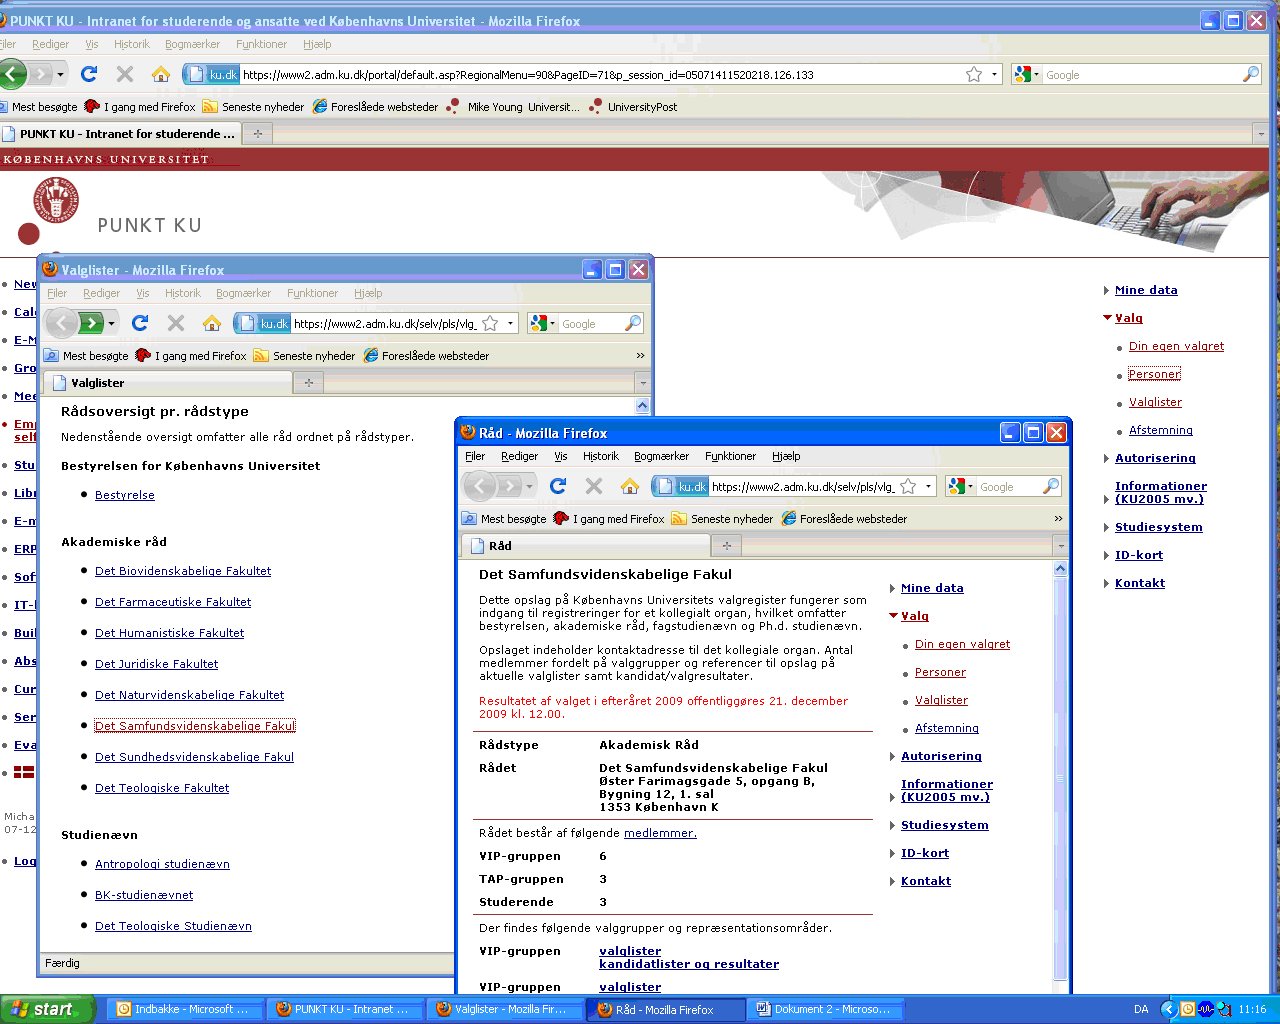Open search engine dropdown in main window

pos(1026,74)
